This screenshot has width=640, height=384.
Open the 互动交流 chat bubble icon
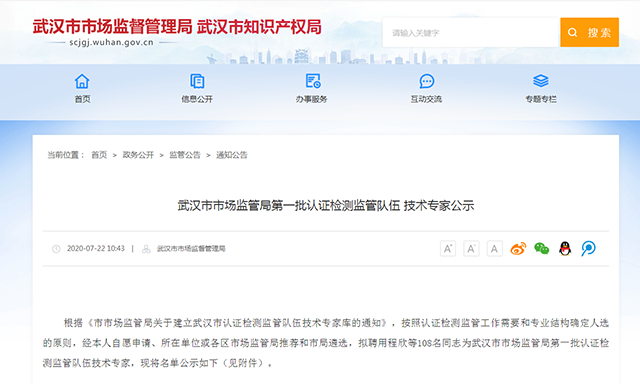click(427, 81)
